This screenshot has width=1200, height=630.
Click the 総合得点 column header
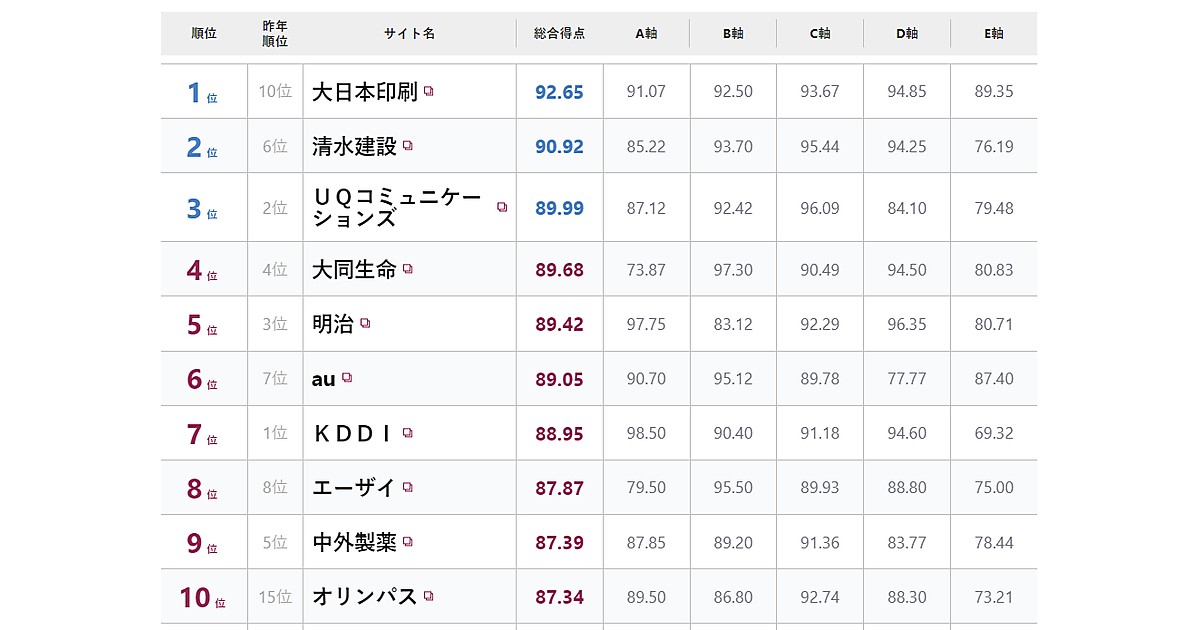tap(560, 33)
